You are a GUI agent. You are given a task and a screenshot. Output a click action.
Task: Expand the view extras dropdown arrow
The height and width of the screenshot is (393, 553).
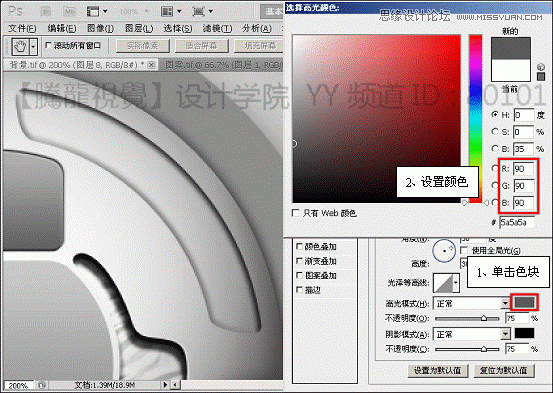[105, 12]
